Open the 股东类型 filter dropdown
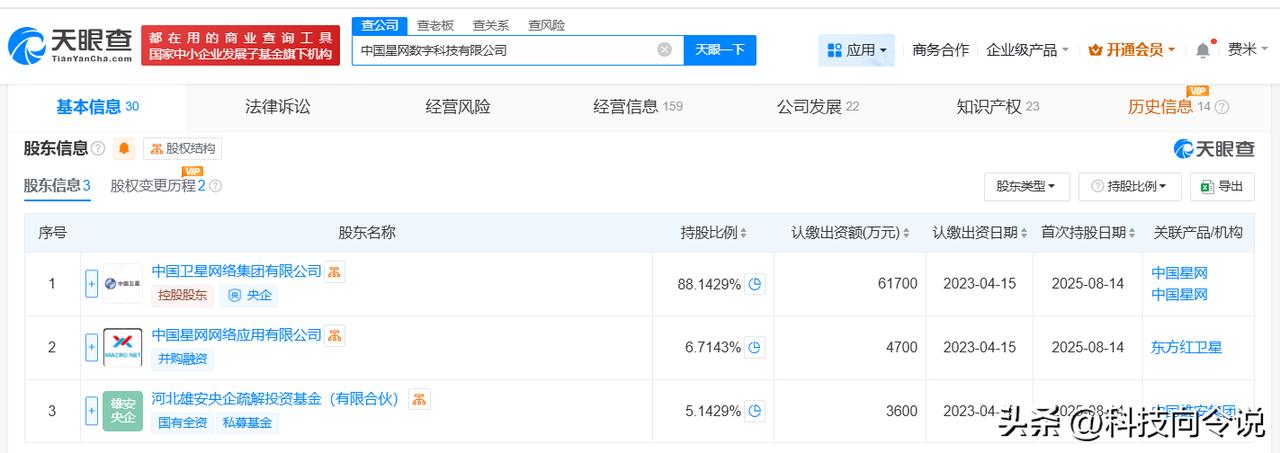Image resolution: width=1280 pixels, height=453 pixels. click(1027, 186)
